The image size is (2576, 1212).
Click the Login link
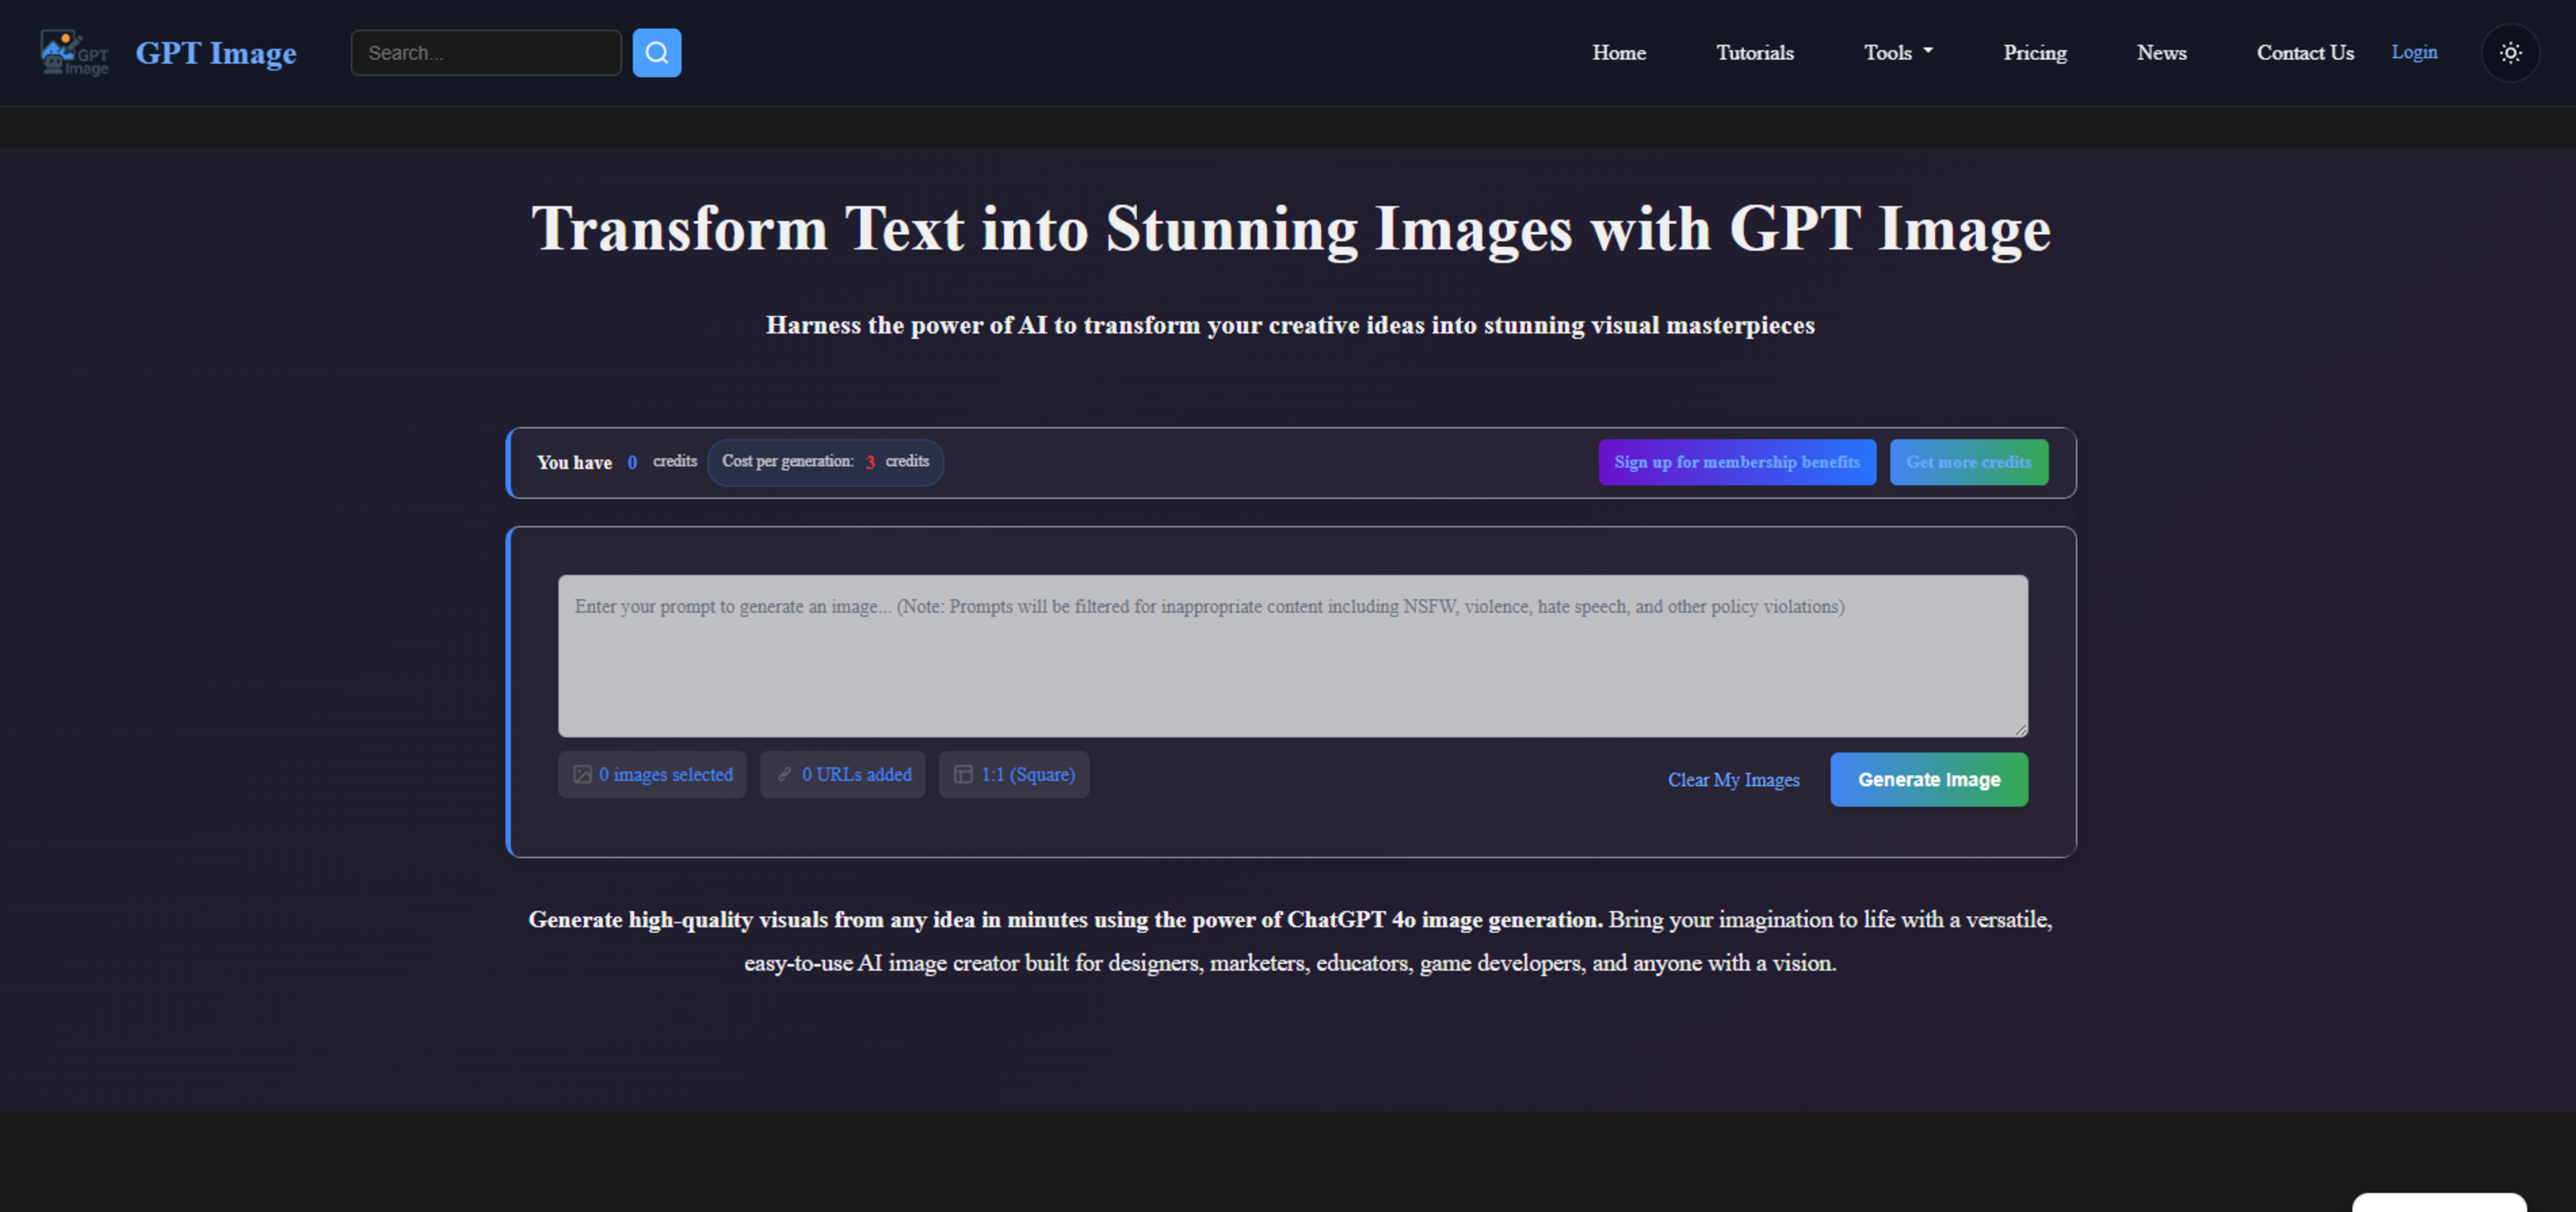point(2413,52)
